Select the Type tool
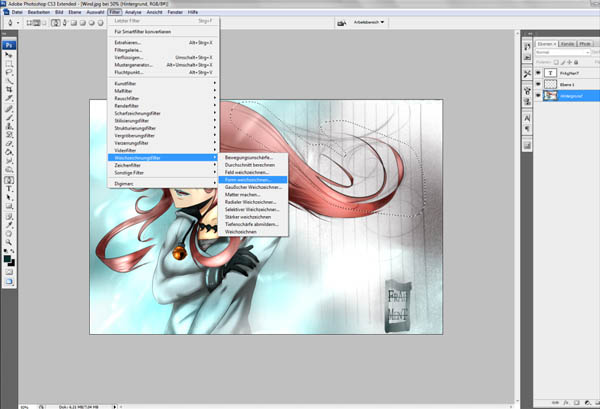Screen dimensions: 600x409 9,189
